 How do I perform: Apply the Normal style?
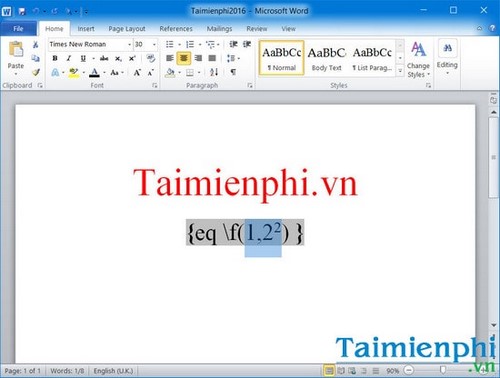click(282, 58)
